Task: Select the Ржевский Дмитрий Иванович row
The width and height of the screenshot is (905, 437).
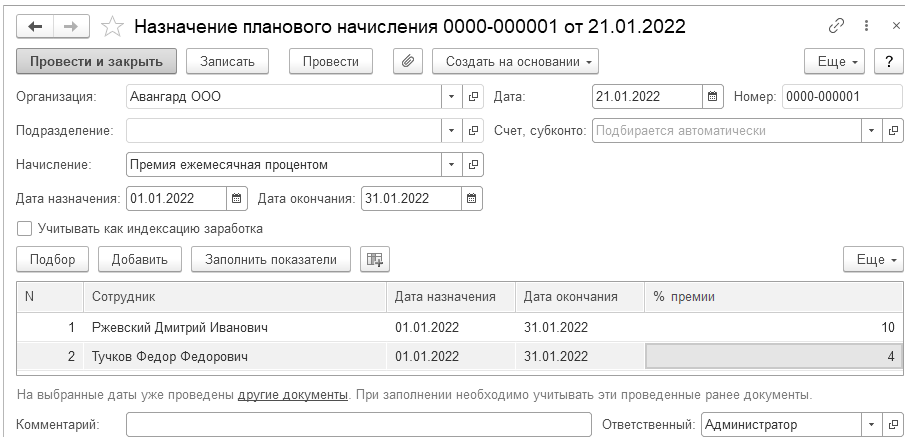Action: click(180, 327)
